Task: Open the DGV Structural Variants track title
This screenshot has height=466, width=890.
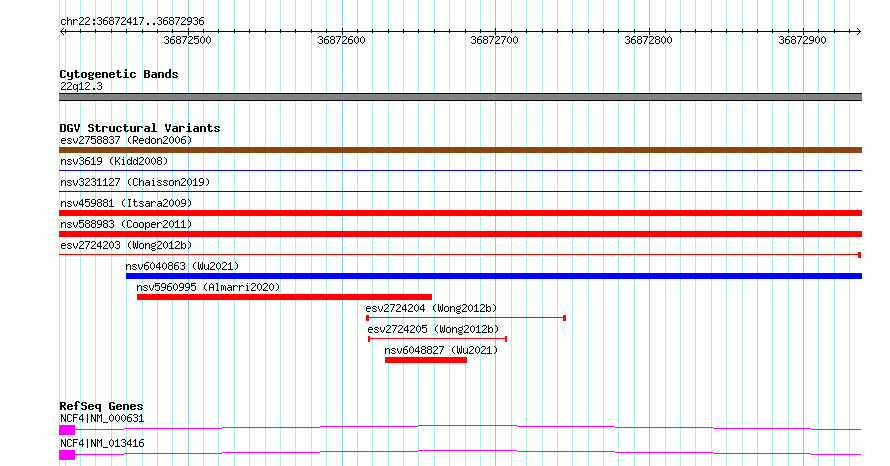Action: pyautogui.click(x=140, y=128)
